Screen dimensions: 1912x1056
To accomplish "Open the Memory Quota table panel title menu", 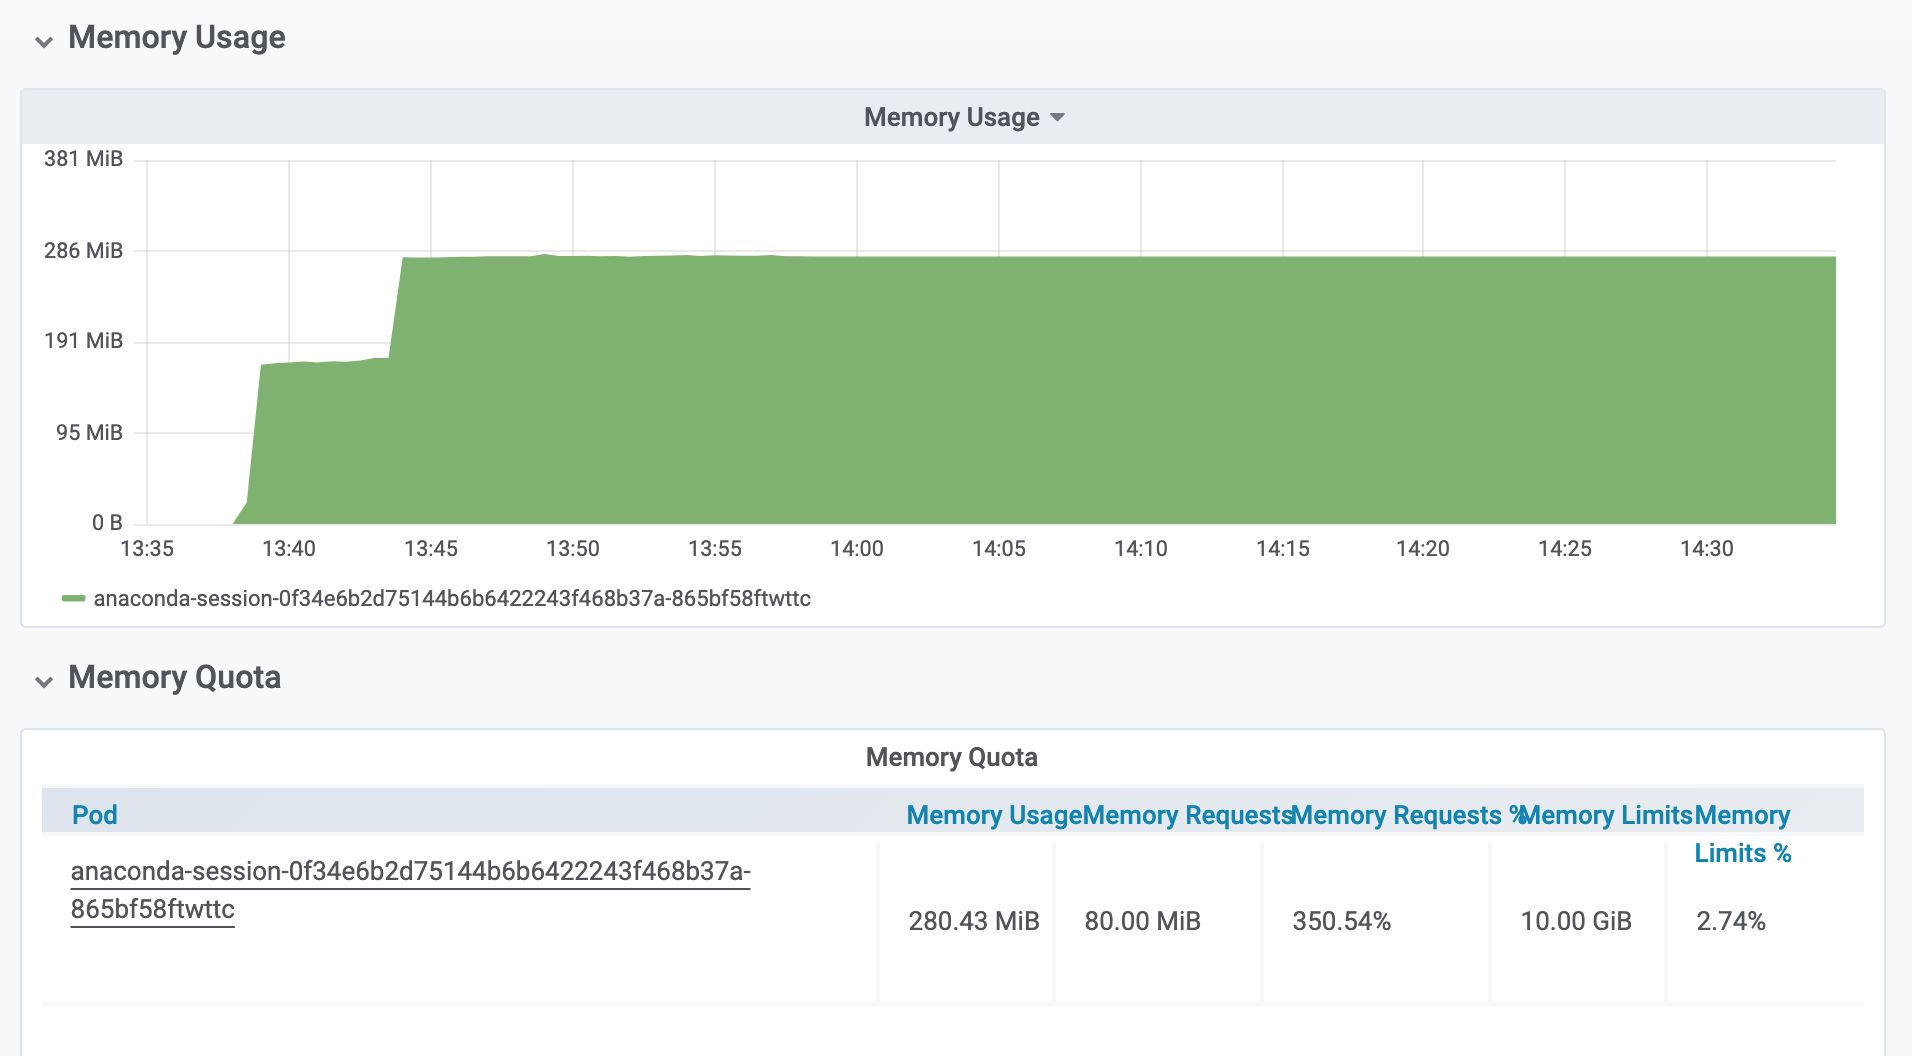I will coord(951,757).
